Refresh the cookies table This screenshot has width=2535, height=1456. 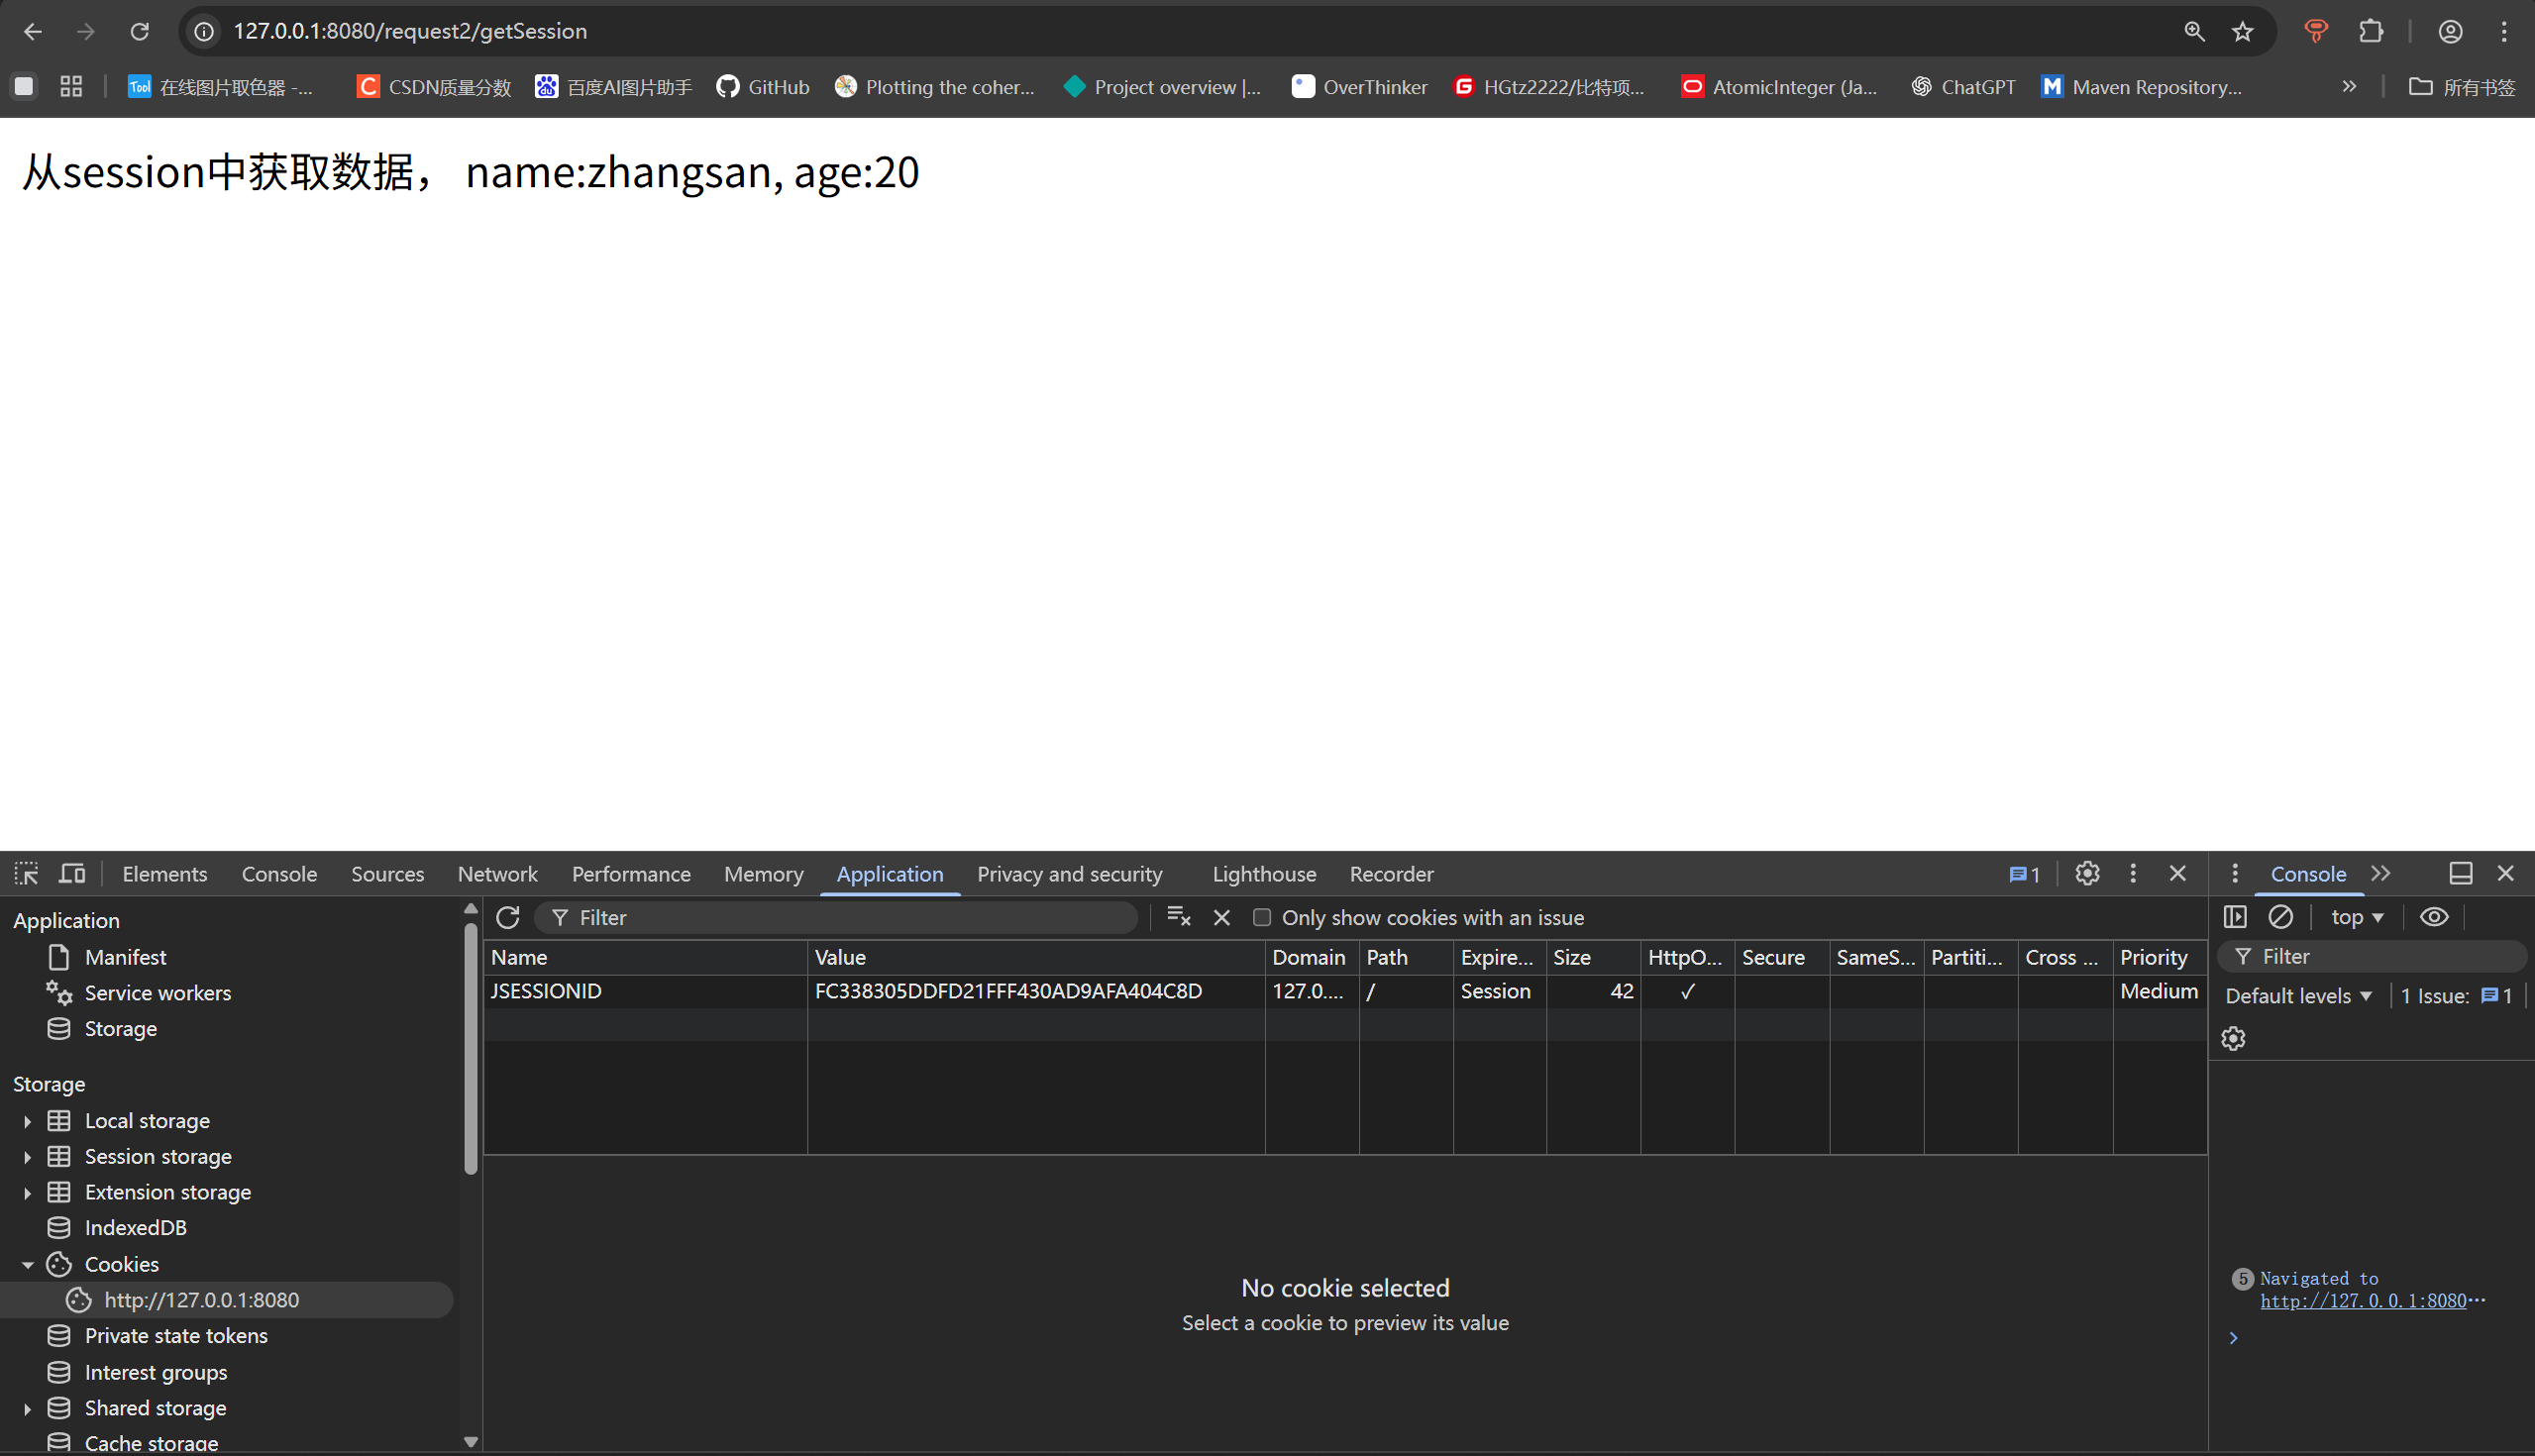click(x=508, y=917)
